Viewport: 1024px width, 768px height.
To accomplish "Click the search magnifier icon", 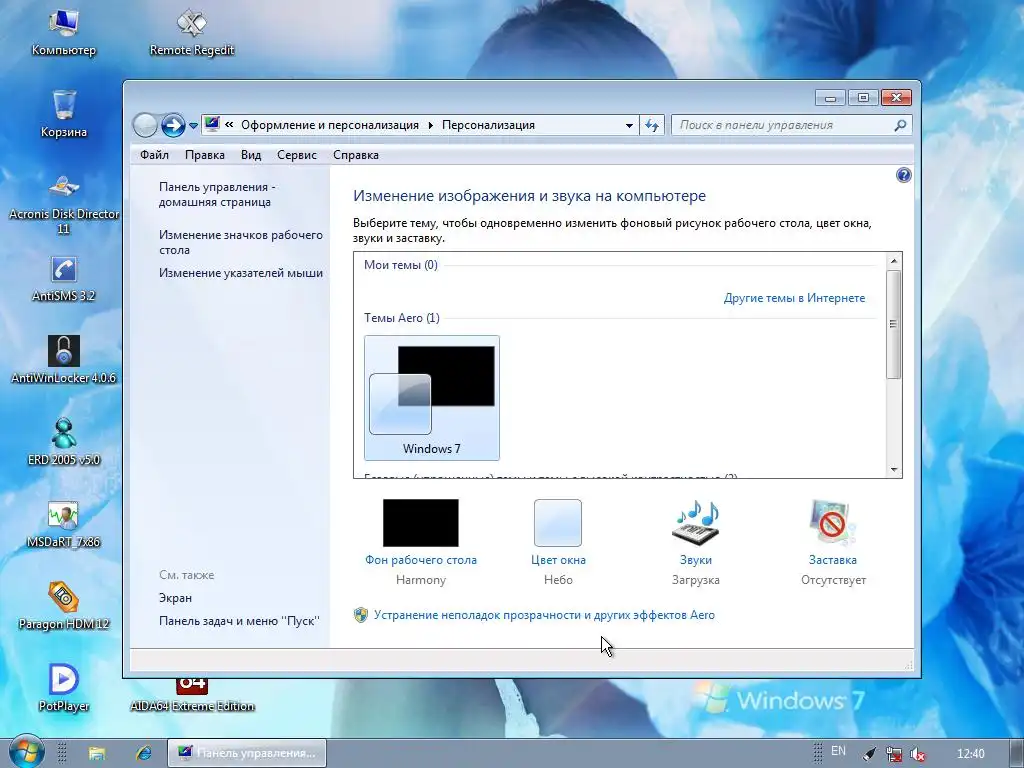I will point(901,125).
